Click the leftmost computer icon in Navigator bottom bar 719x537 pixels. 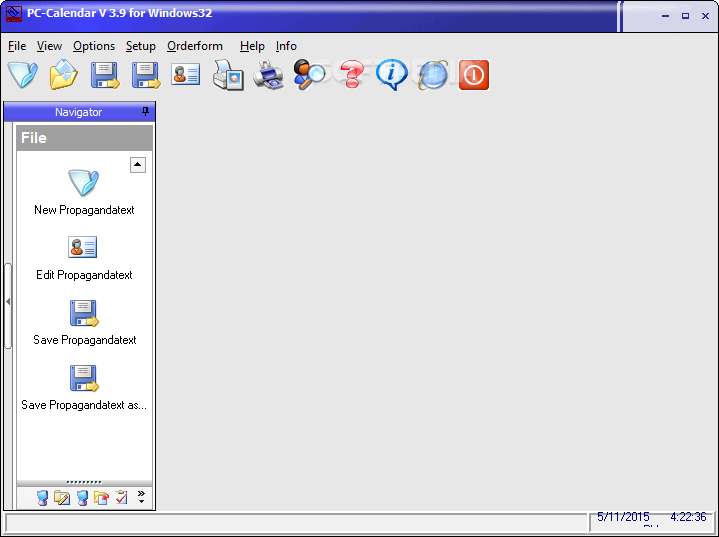click(x=42, y=498)
